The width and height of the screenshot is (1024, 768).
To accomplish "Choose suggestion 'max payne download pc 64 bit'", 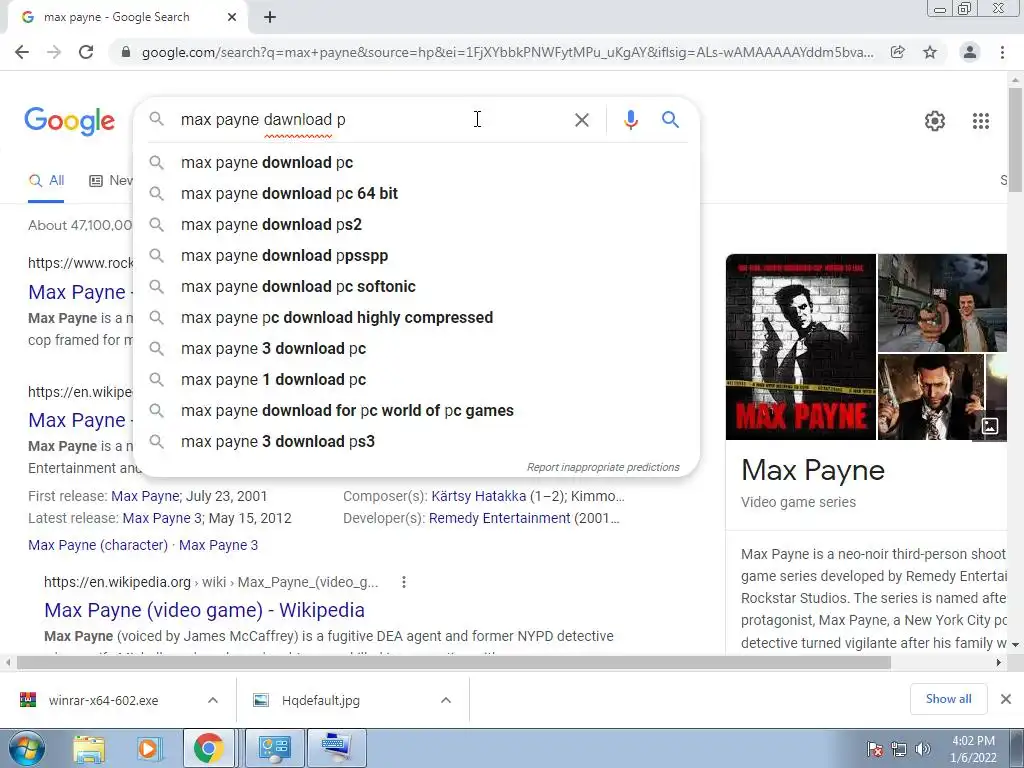I will coord(416,193).
